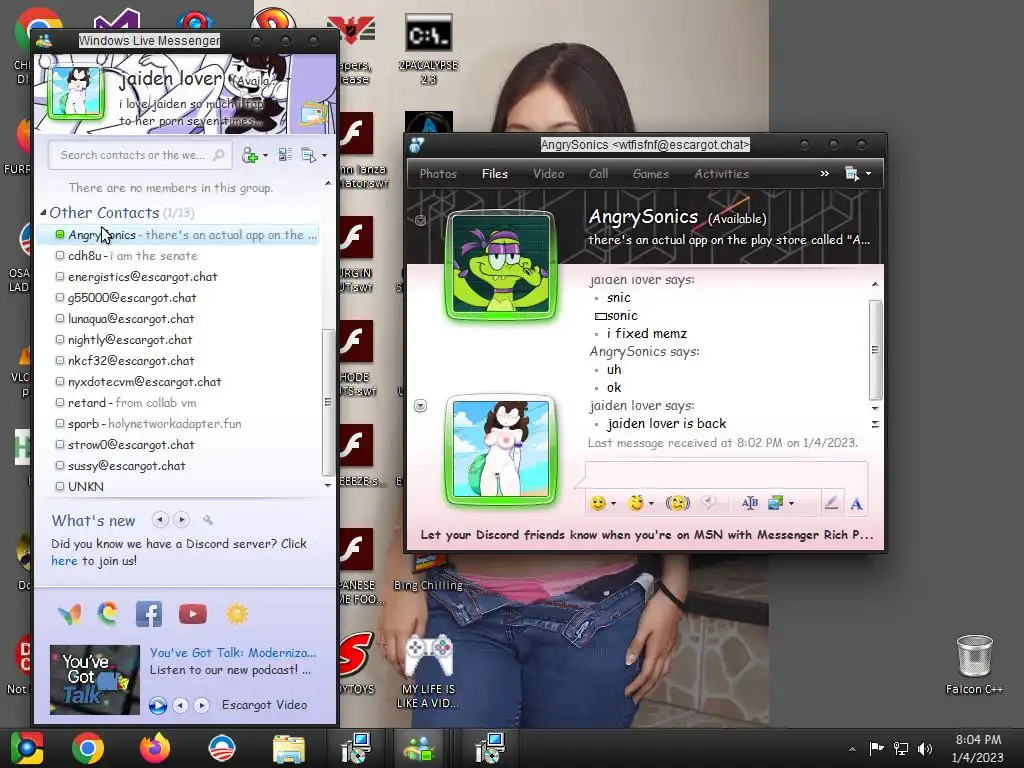Viewport: 1024px width, 768px height.
Task: Send a nudge
Action: pyautogui.click(x=677, y=503)
